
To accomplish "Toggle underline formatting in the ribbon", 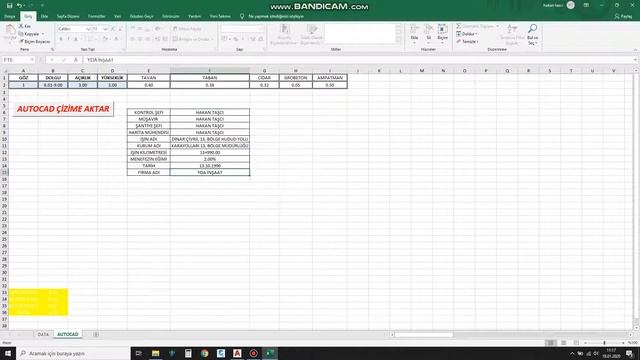I will 76,39.
